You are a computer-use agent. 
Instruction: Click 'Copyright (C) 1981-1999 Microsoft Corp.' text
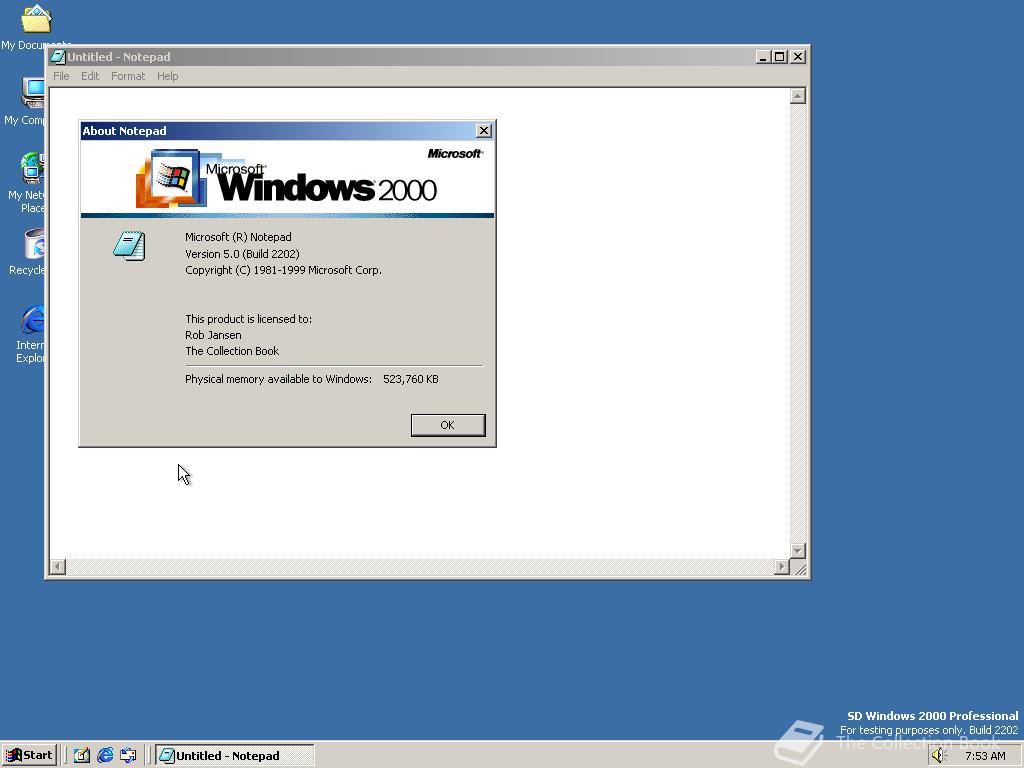pyautogui.click(x=283, y=270)
